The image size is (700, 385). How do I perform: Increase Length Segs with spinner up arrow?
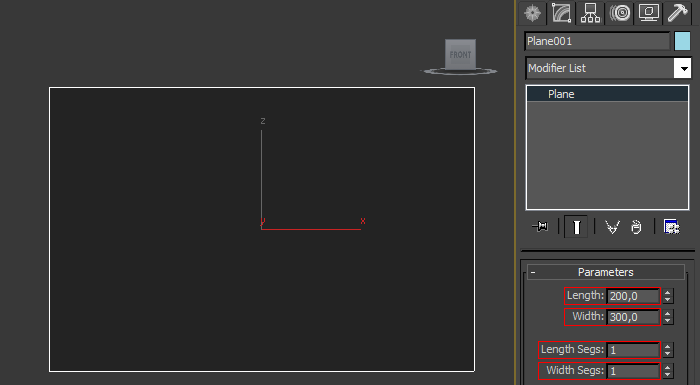point(667,347)
